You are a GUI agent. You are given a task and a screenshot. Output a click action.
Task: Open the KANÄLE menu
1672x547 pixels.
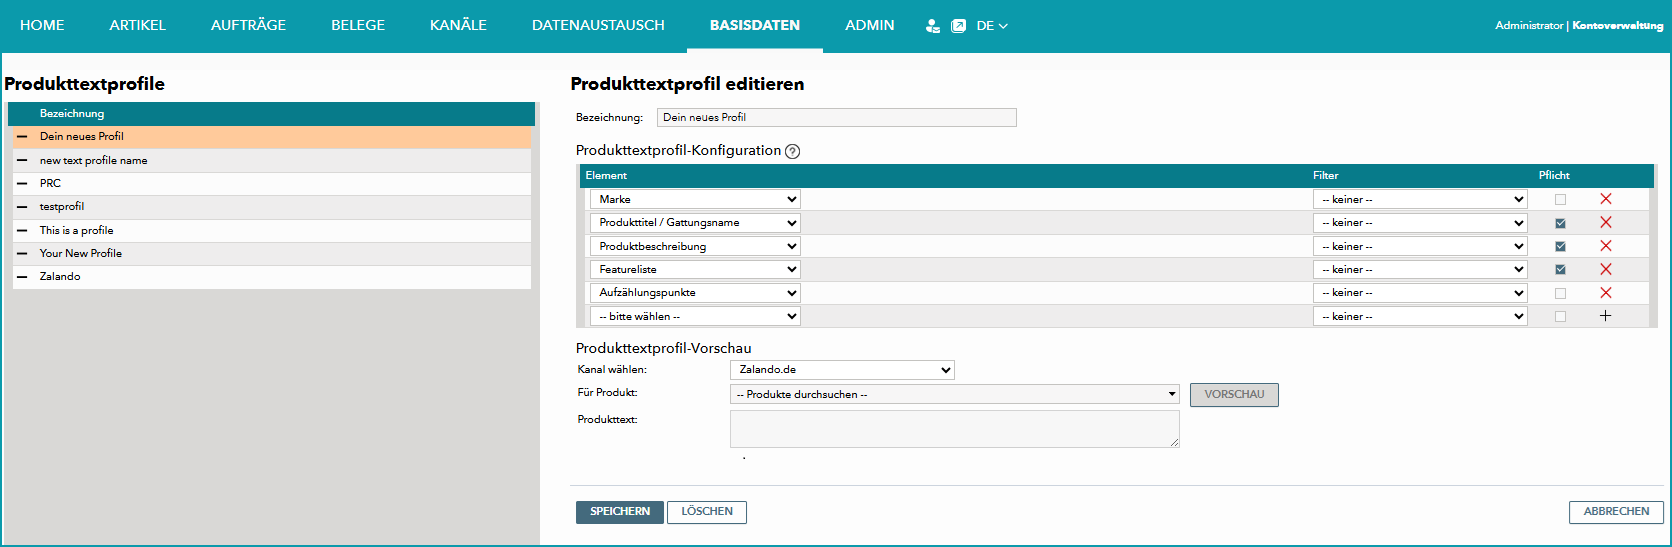pos(458,25)
